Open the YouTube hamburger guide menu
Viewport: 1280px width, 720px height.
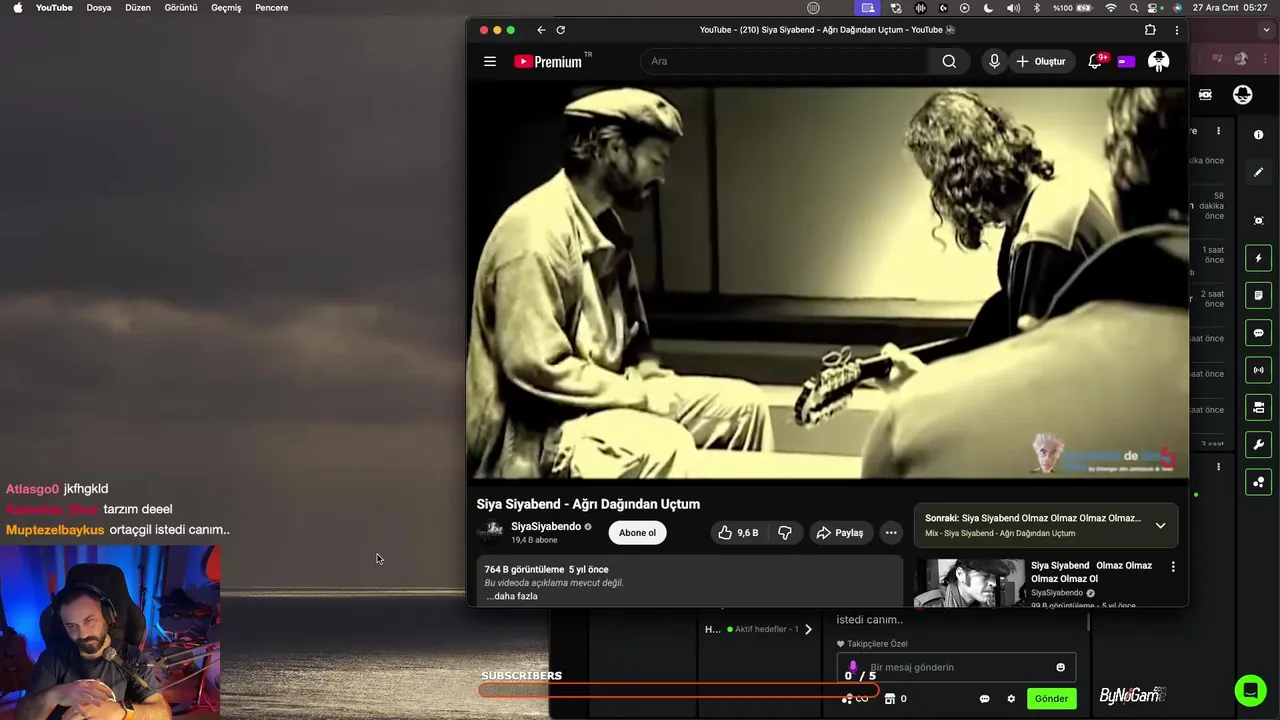tap(490, 61)
